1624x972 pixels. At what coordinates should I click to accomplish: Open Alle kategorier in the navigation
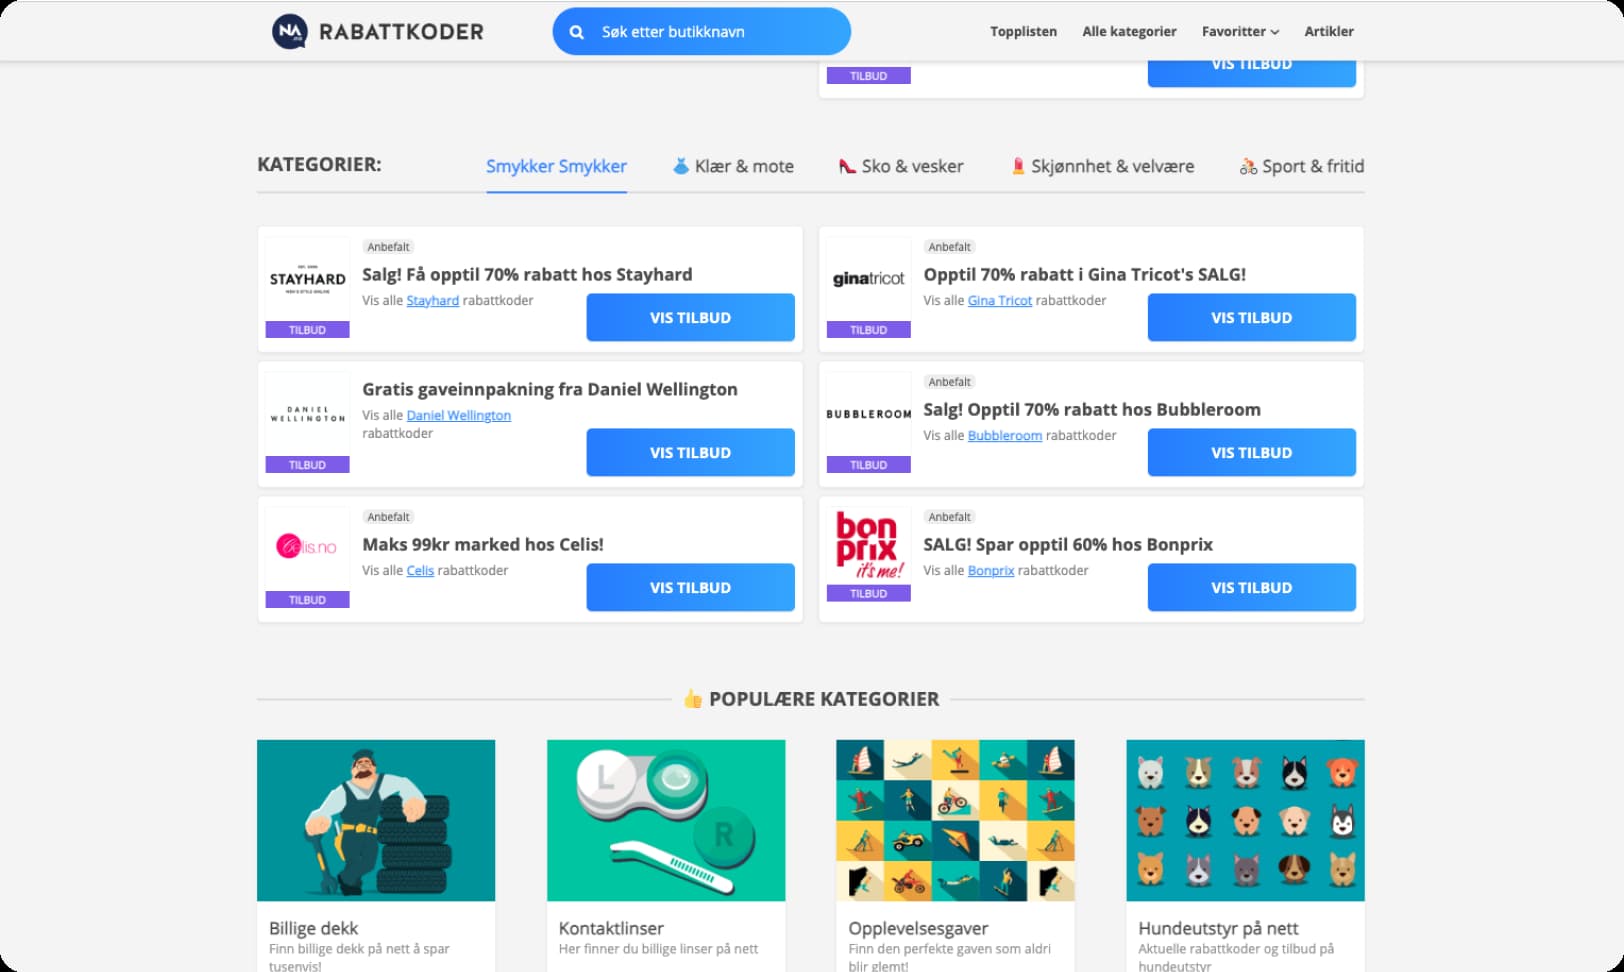tap(1129, 31)
